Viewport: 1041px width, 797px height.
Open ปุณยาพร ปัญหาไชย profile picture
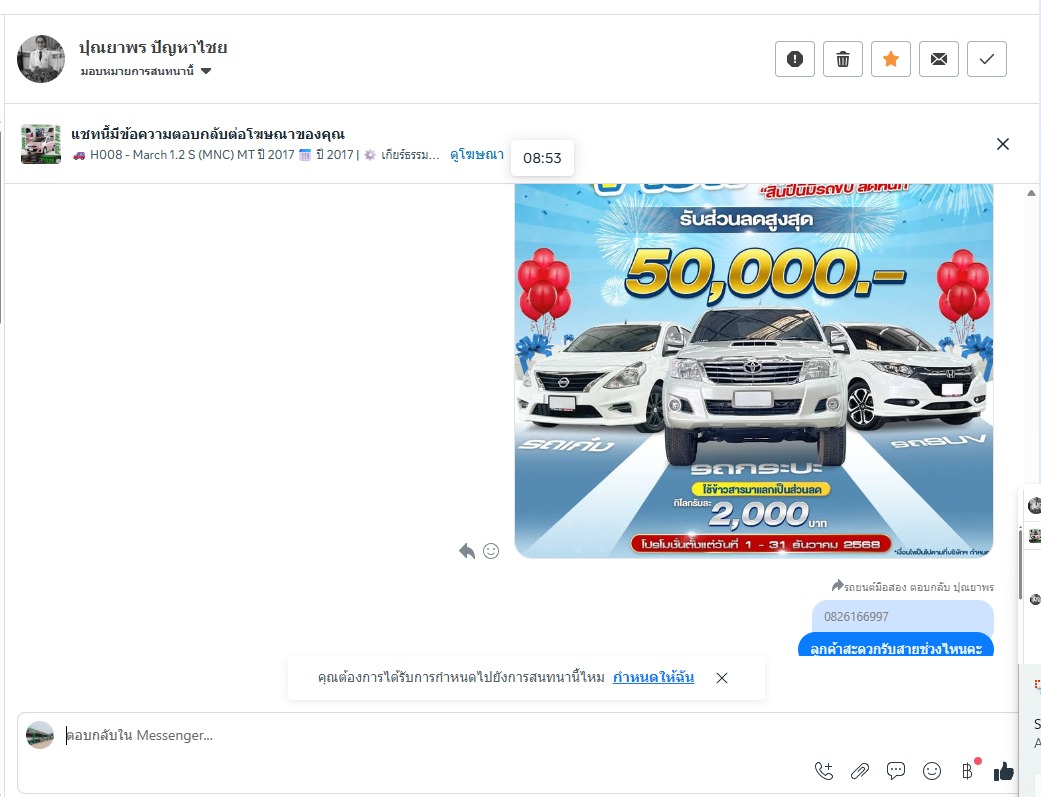click(40, 59)
